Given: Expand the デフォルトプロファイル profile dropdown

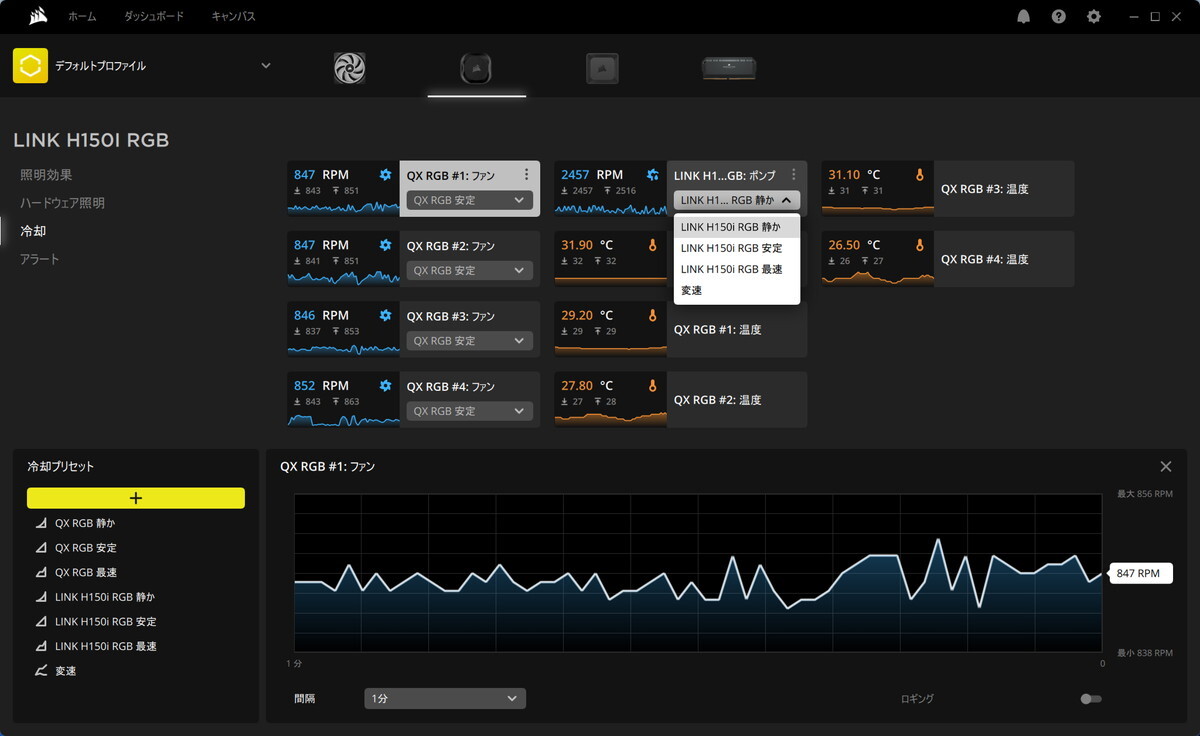Looking at the screenshot, I should click(x=266, y=66).
